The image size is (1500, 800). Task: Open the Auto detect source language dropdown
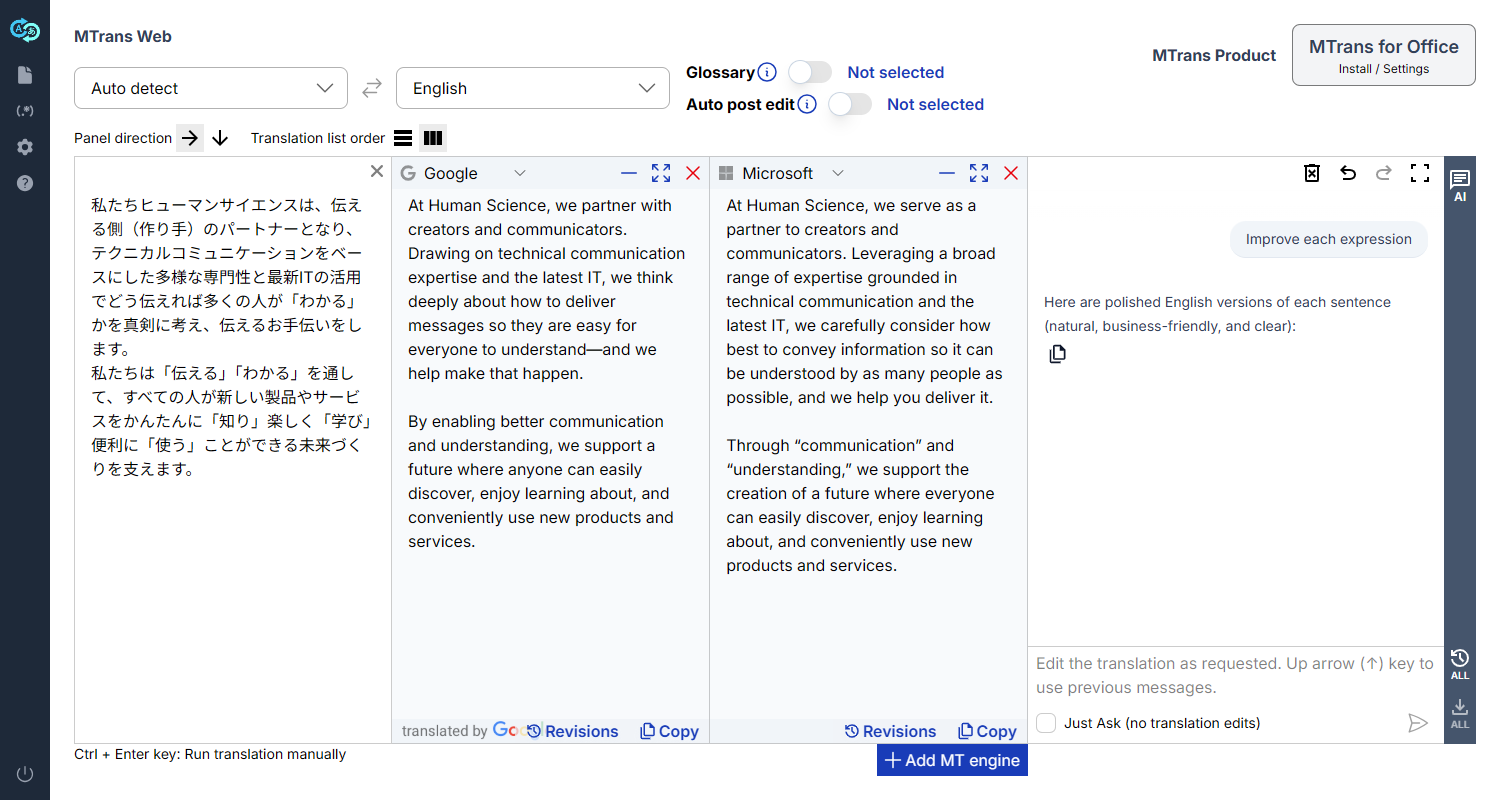[x=210, y=88]
